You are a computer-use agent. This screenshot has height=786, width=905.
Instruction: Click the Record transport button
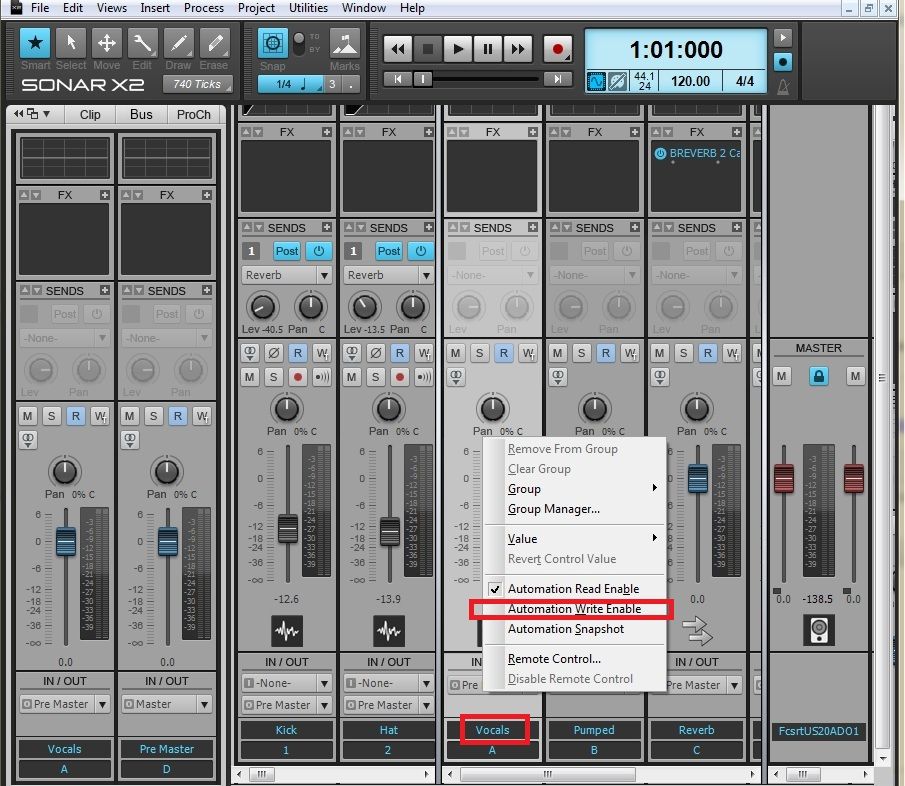click(x=557, y=49)
